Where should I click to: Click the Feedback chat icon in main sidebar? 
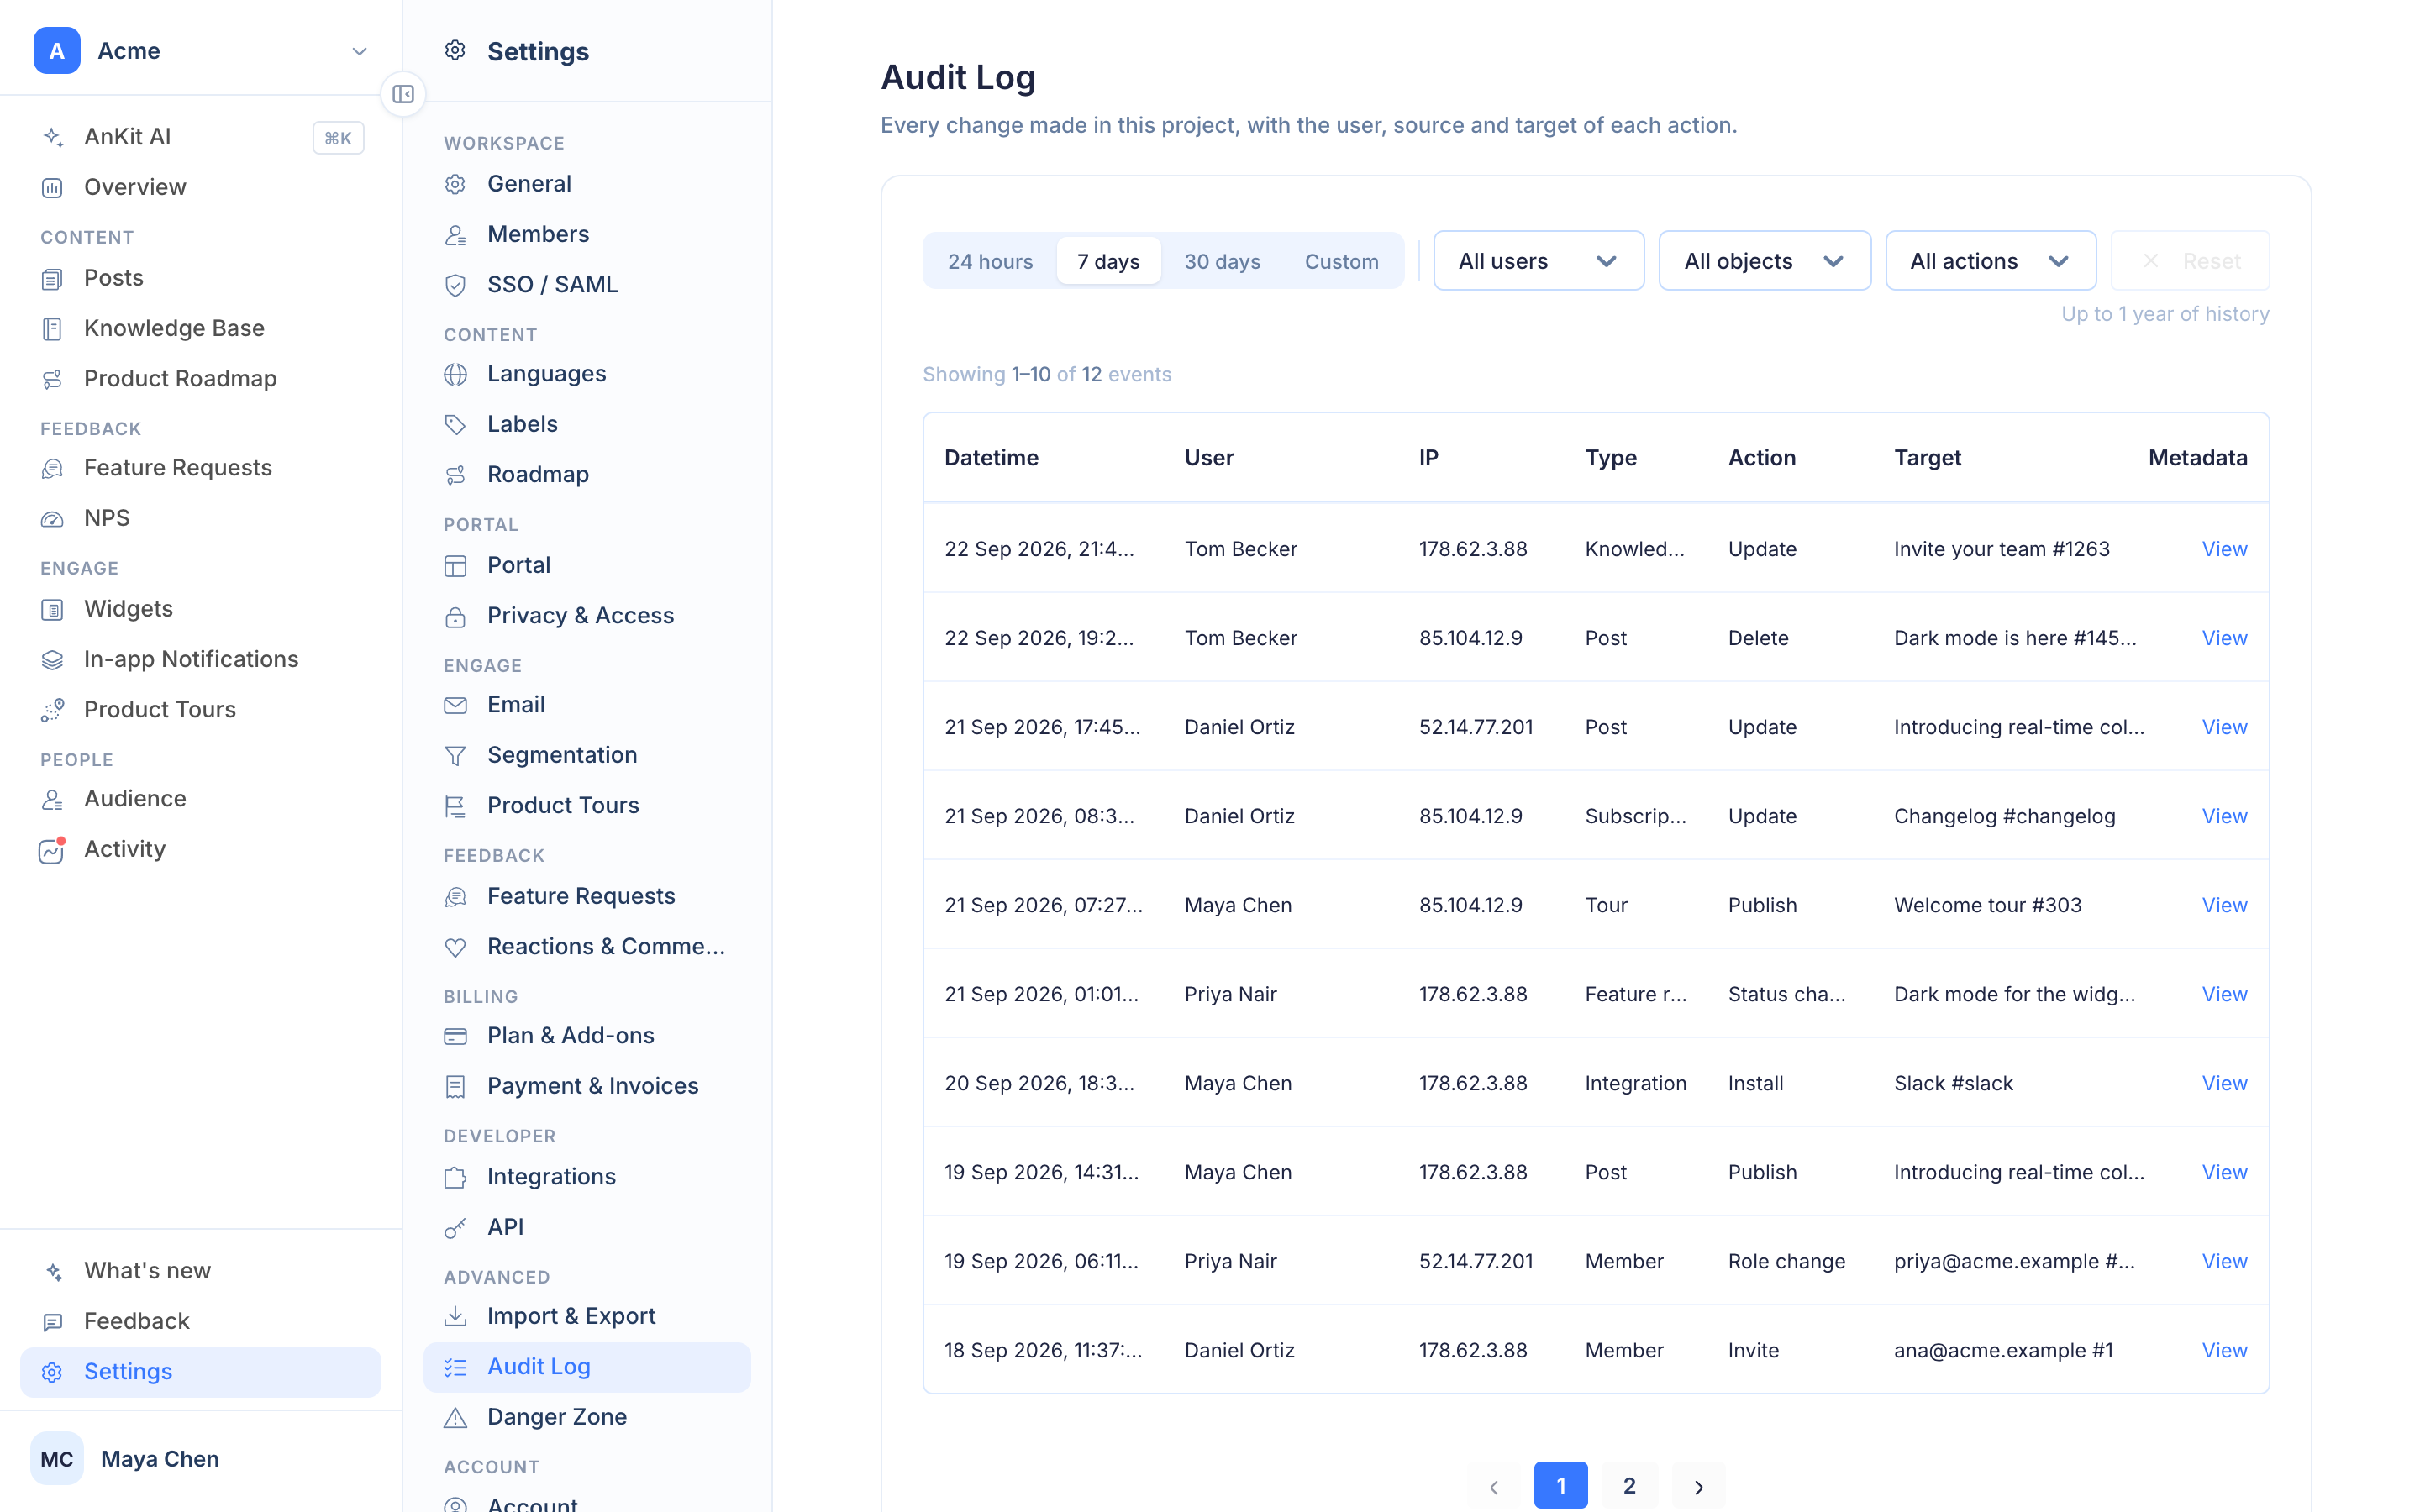pyautogui.click(x=53, y=1321)
